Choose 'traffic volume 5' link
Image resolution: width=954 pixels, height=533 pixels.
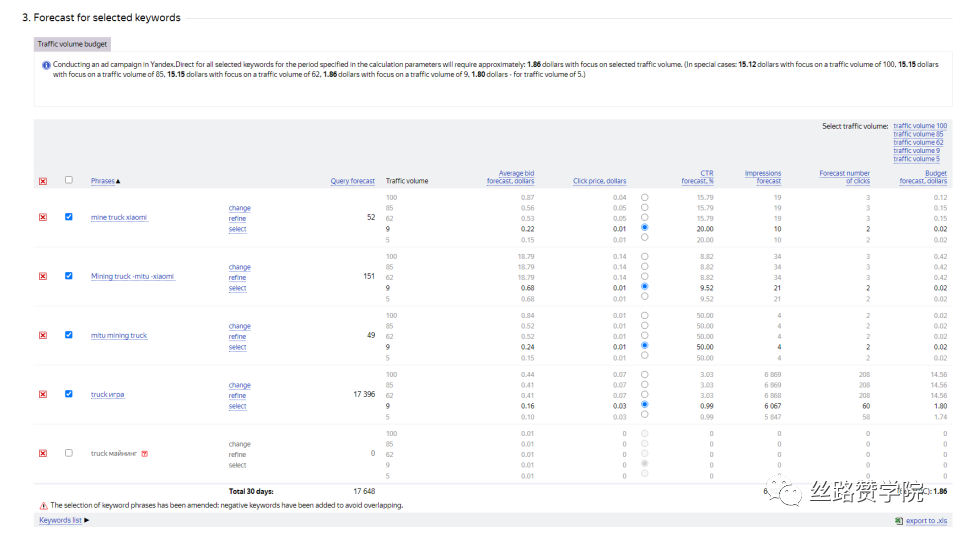(916, 159)
